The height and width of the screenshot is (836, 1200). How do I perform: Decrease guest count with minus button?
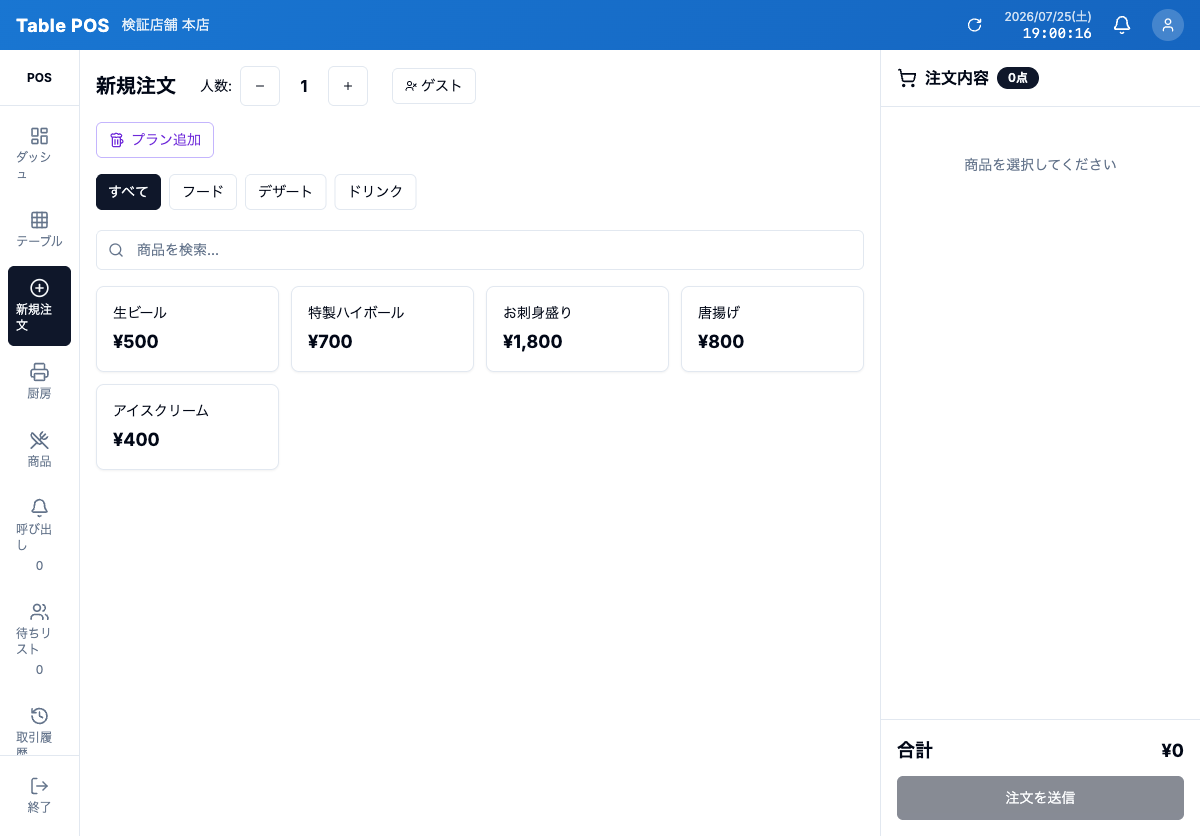(260, 86)
